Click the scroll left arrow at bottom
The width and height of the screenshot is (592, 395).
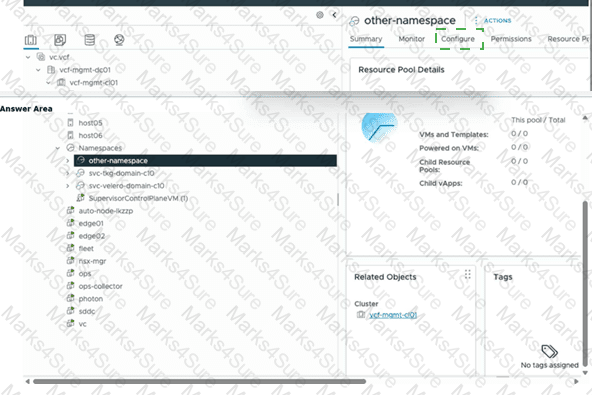pos(27,381)
